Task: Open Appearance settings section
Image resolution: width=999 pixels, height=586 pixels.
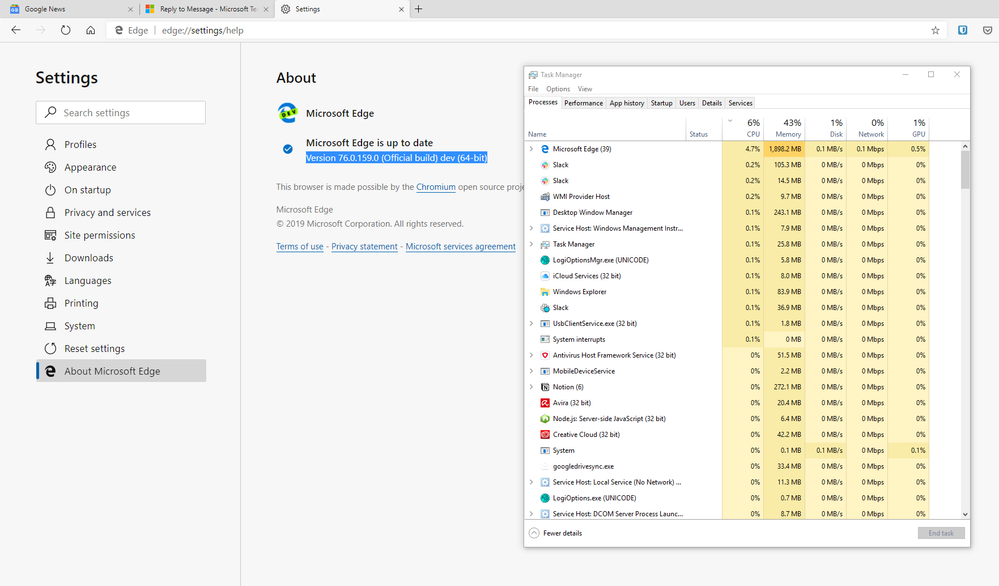Action: point(120,168)
